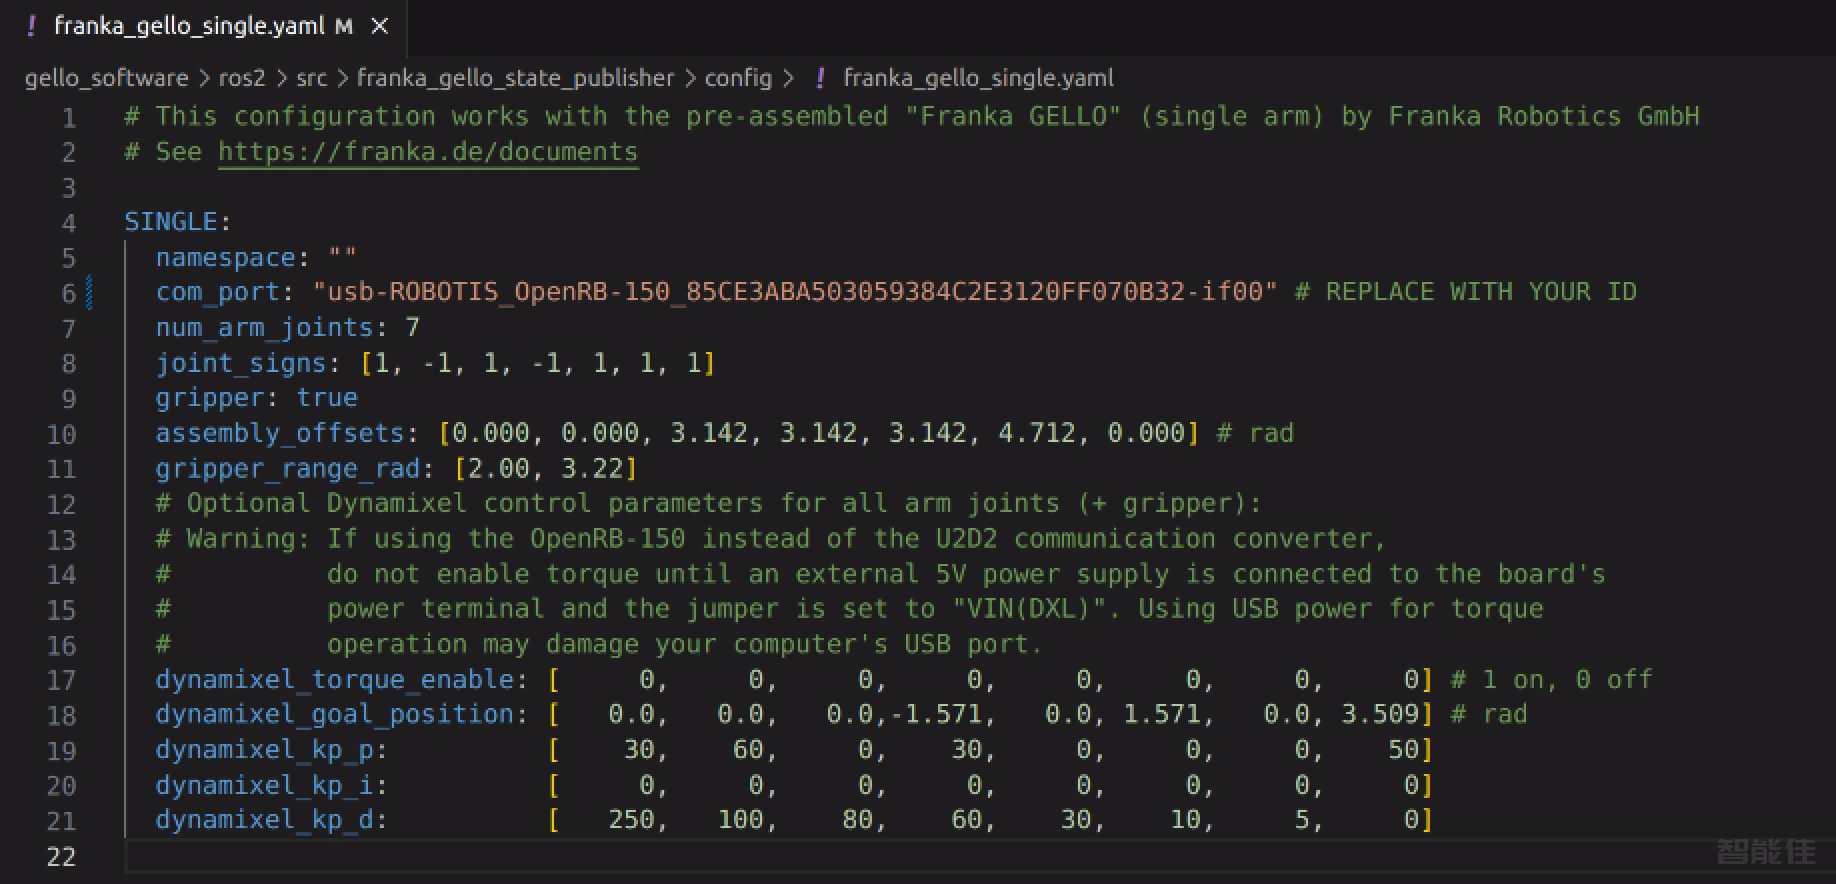Click the com_port key
This screenshot has height=884, width=1836.
click(x=218, y=292)
